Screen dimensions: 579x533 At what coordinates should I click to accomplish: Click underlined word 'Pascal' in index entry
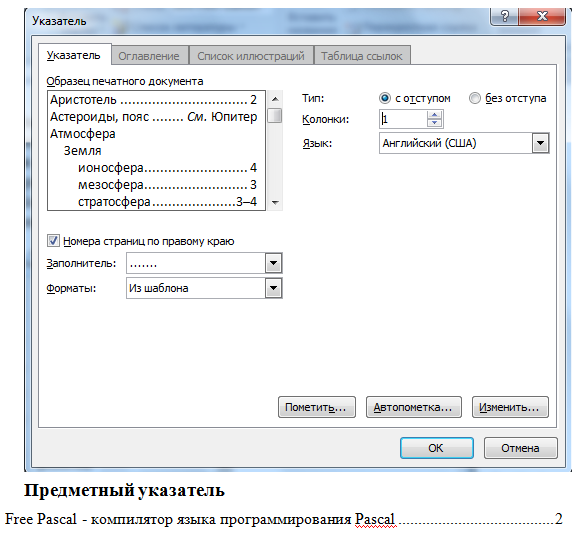(375, 519)
